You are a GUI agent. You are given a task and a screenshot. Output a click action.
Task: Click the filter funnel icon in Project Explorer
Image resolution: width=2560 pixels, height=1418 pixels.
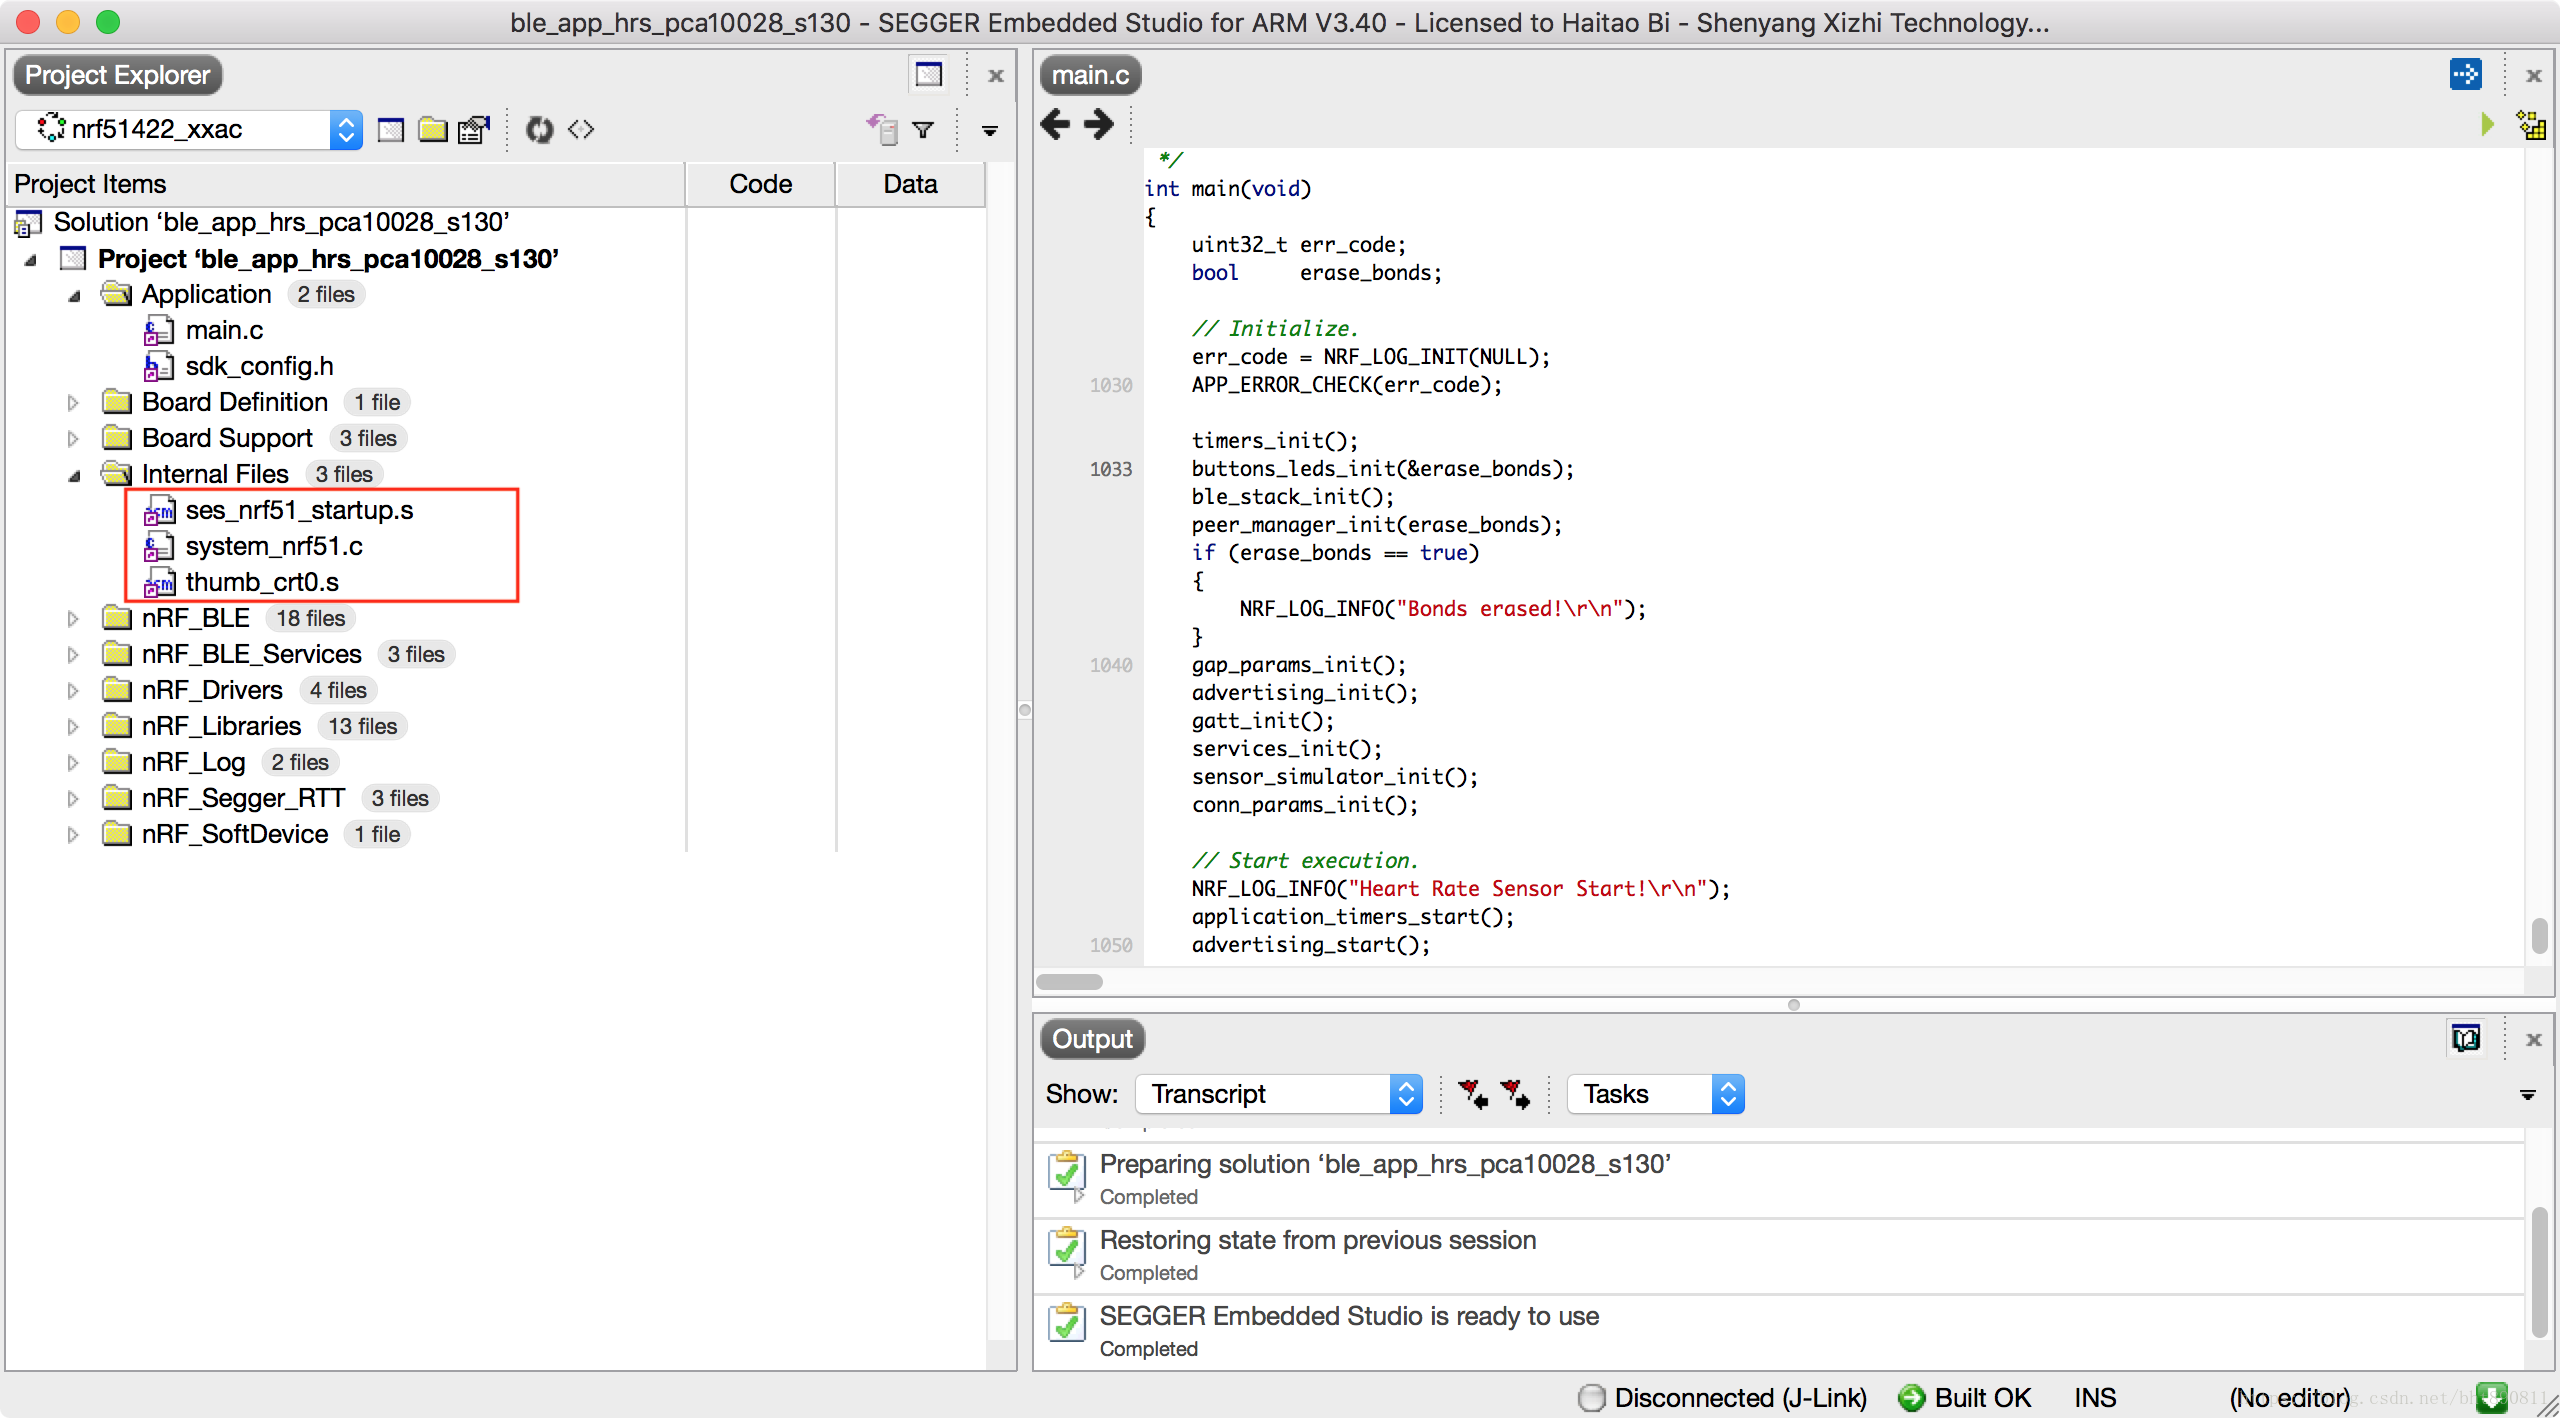(x=924, y=130)
